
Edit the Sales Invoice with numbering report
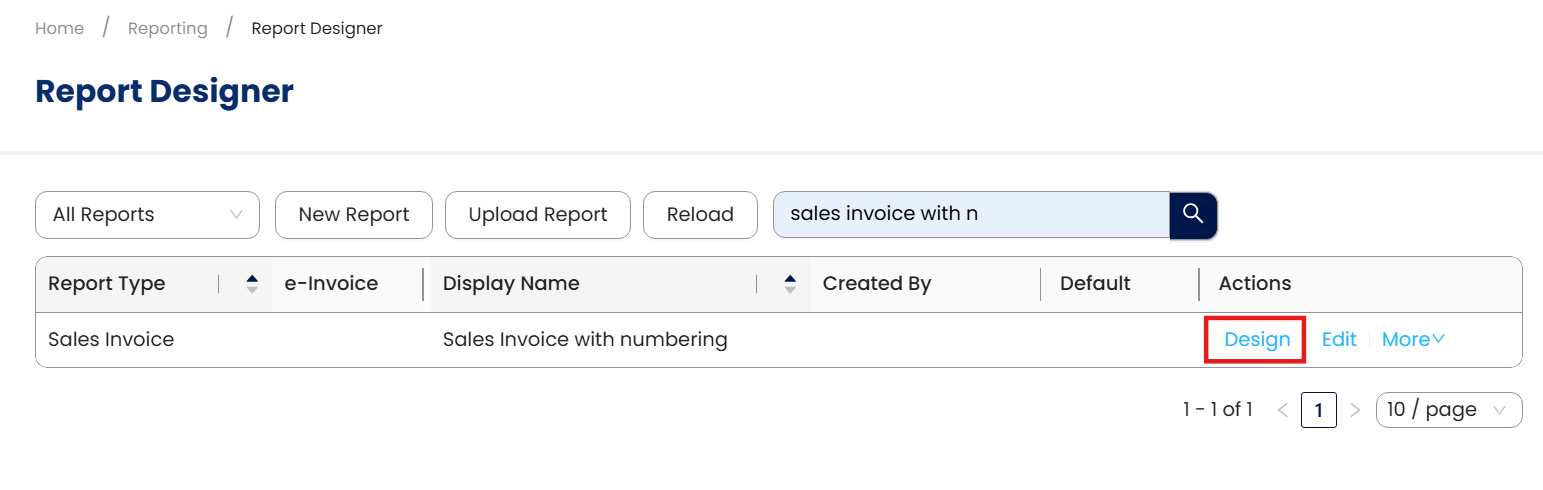coord(1339,340)
